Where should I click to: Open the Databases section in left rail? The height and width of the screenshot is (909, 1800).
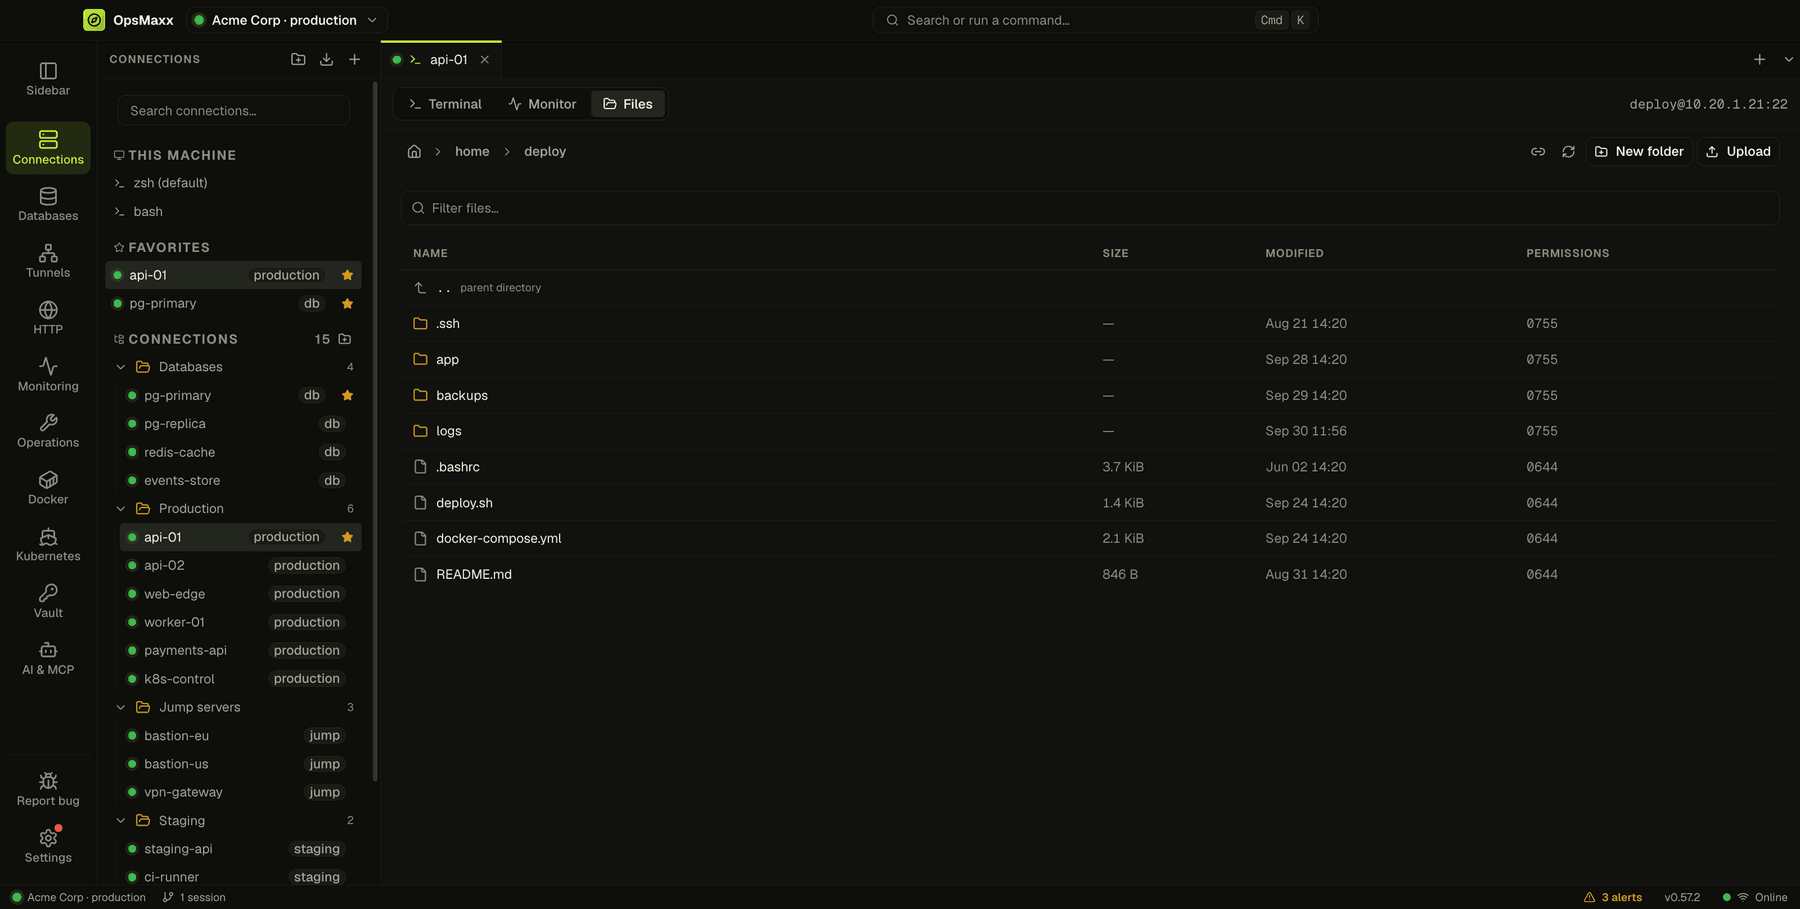point(48,204)
